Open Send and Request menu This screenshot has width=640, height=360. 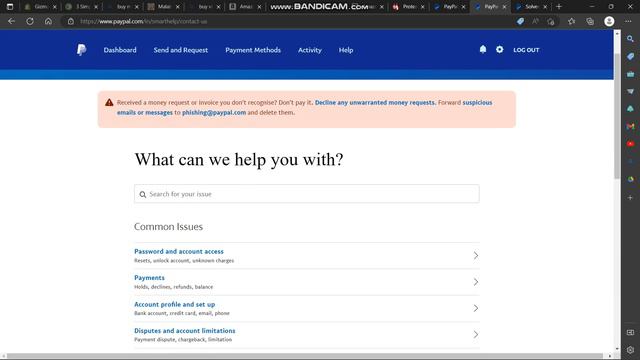(181, 50)
